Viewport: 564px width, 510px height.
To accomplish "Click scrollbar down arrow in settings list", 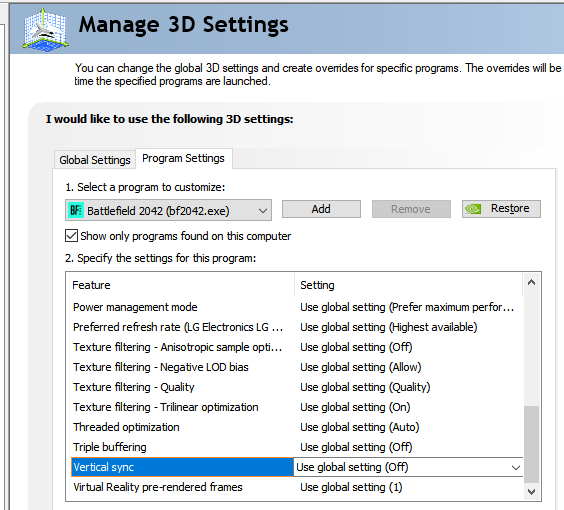I will click(531, 492).
